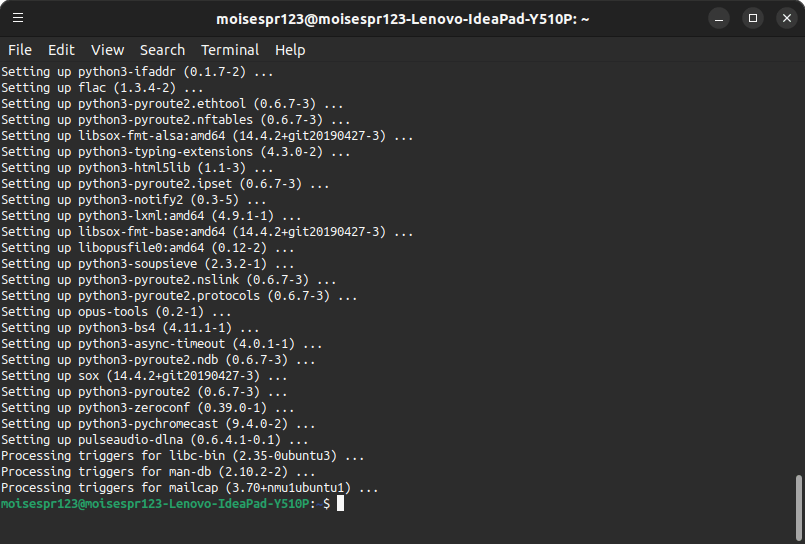Click the man-db processing triggers line
Image resolution: width=805 pixels, height=544 pixels.
click(x=158, y=472)
